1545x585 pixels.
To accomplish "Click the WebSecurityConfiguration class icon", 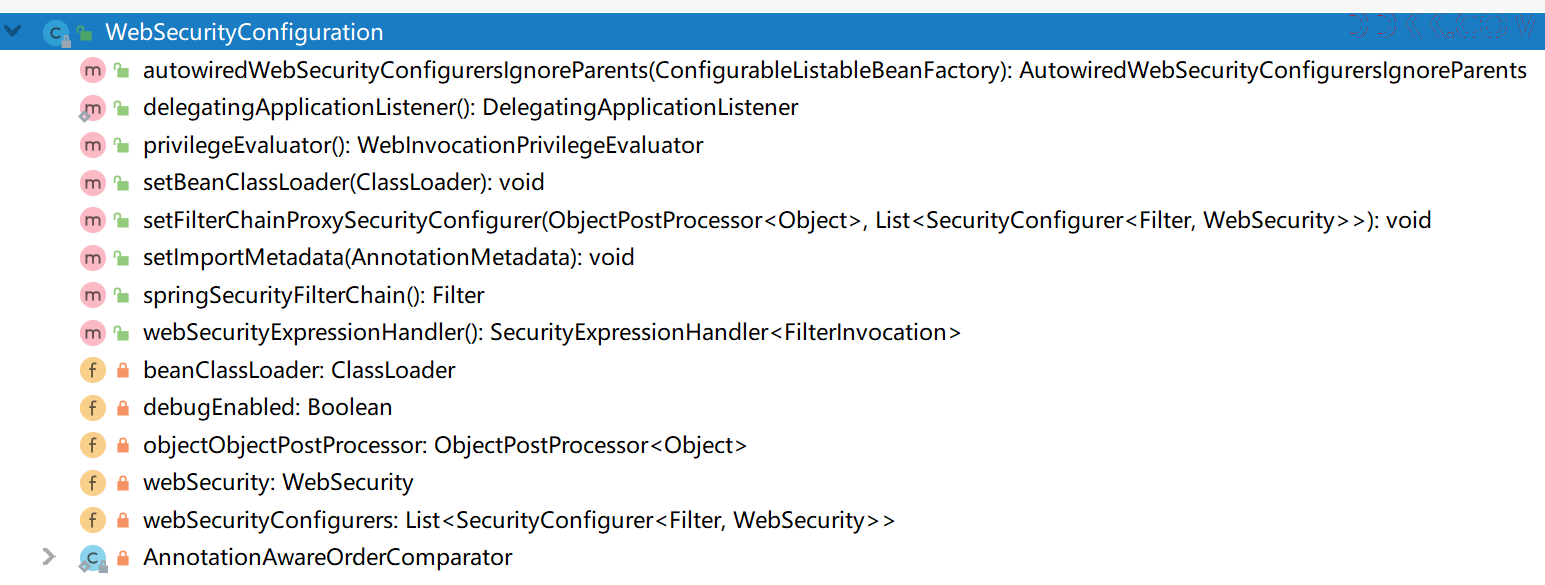I will click(x=55, y=33).
